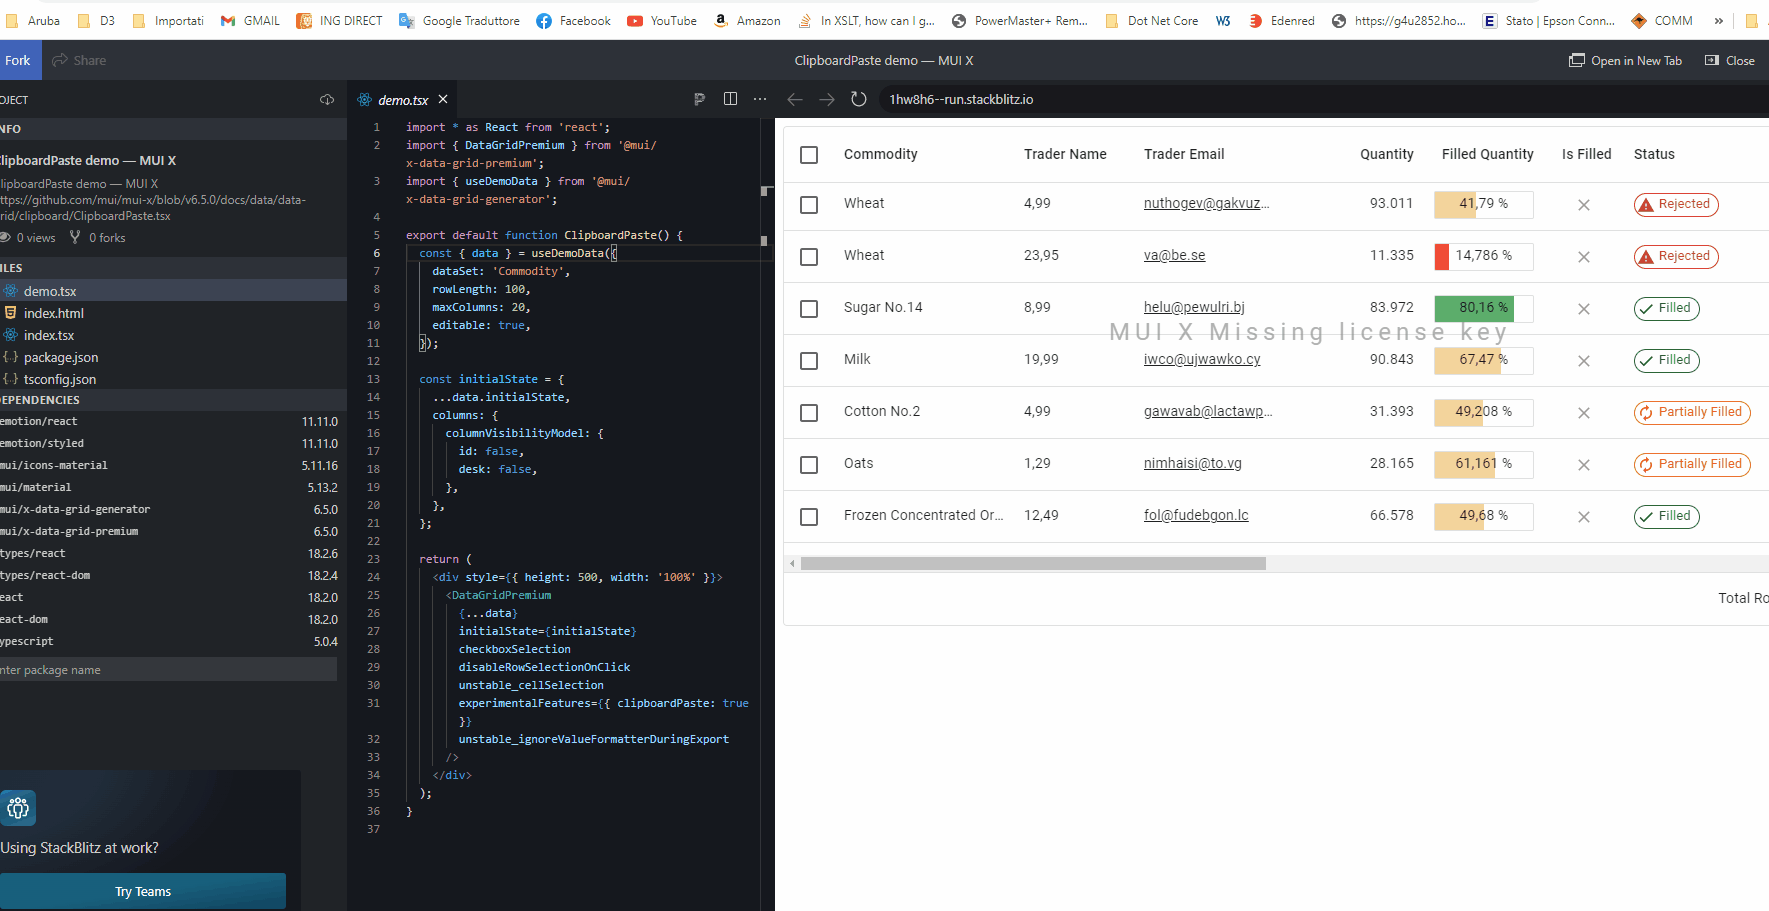Switch to the demo.tsx tab
Image resolution: width=1769 pixels, height=911 pixels.
[x=403, y=99]
